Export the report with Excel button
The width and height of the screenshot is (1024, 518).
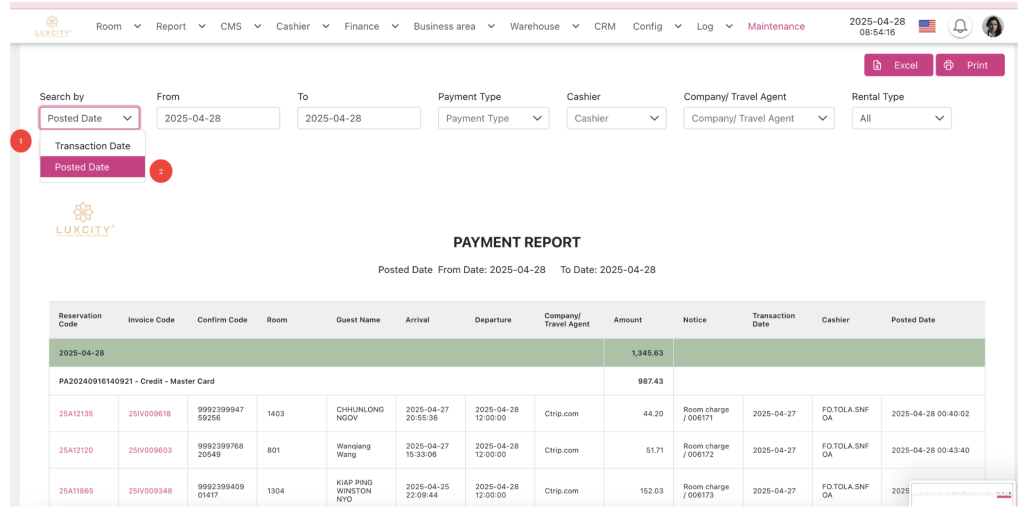pyautogui.click(x=898, y=65)
